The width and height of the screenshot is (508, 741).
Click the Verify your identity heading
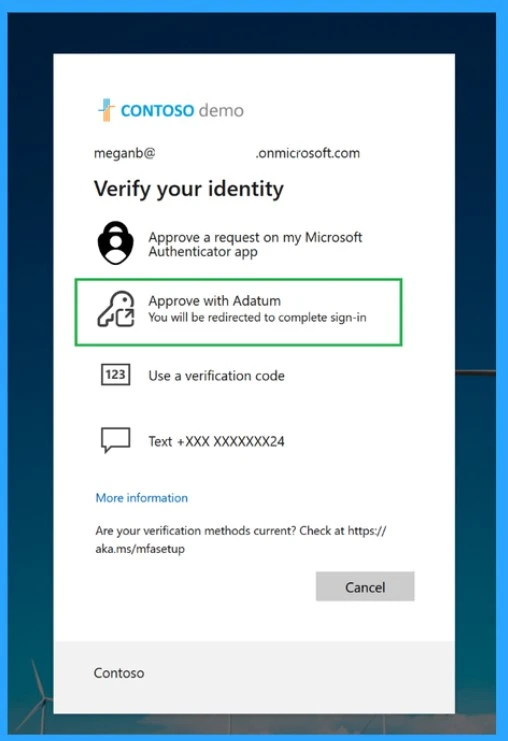[189, 189]
